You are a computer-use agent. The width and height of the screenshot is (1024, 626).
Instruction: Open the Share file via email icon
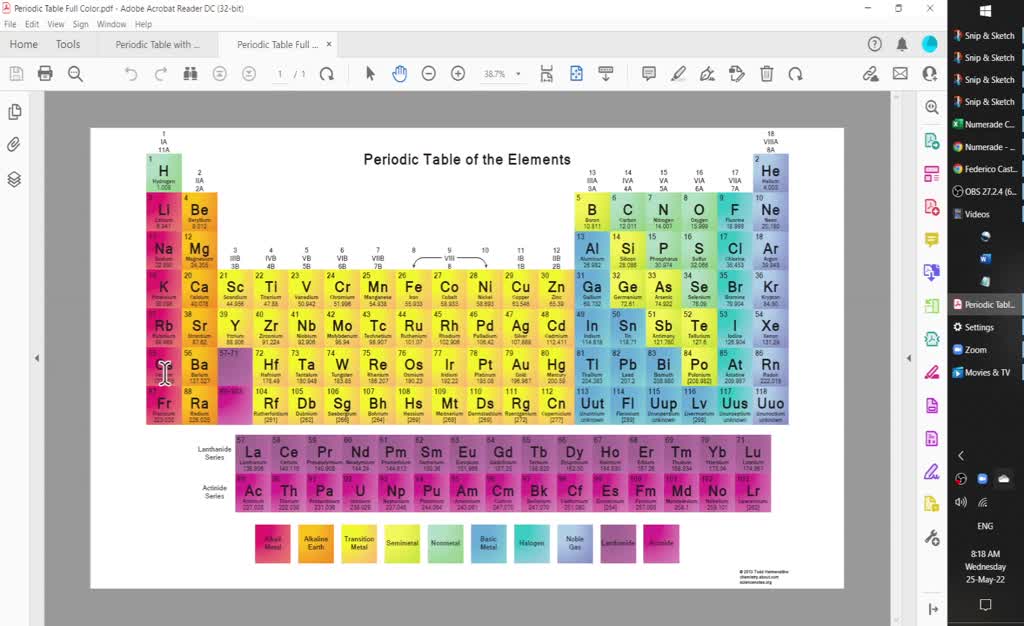[900, 74]
